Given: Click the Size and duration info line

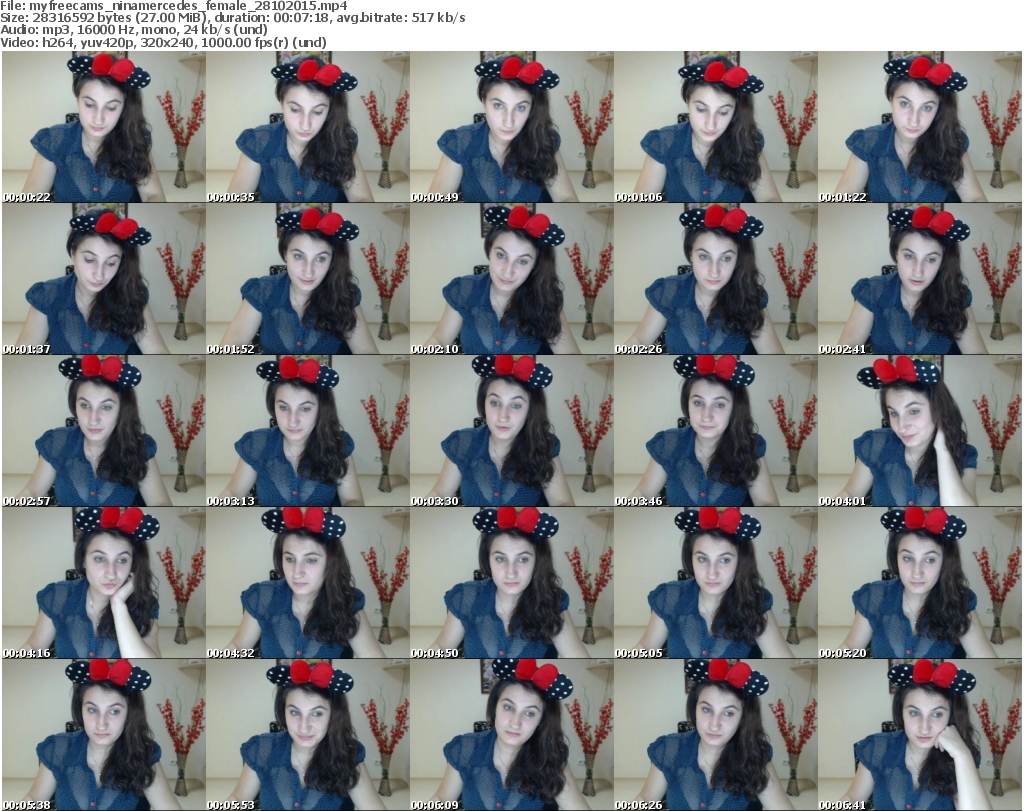Looking at the screenshot, I should tap(232, 18).
